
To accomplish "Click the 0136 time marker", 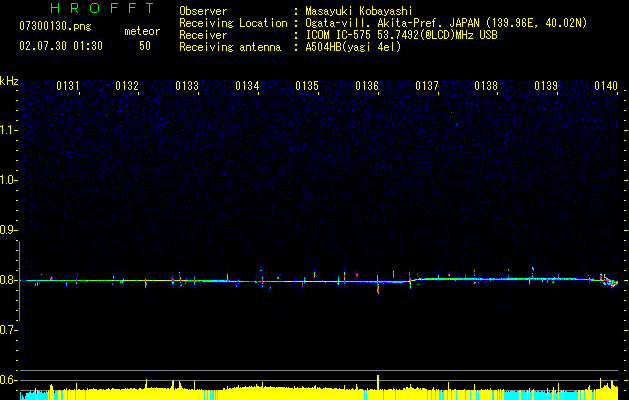I will pyautogui.click(x=367, y=86).
